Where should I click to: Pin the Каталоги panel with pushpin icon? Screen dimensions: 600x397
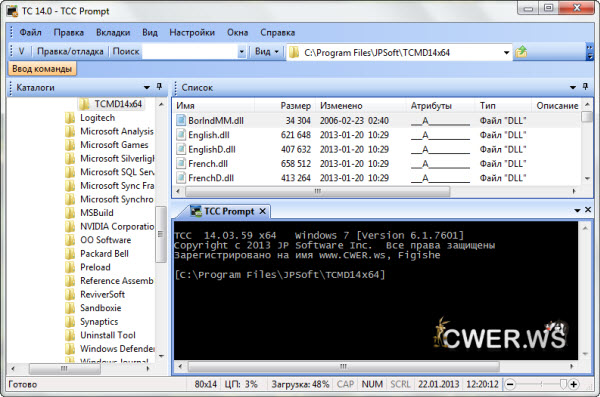click(x=159, y=87)
